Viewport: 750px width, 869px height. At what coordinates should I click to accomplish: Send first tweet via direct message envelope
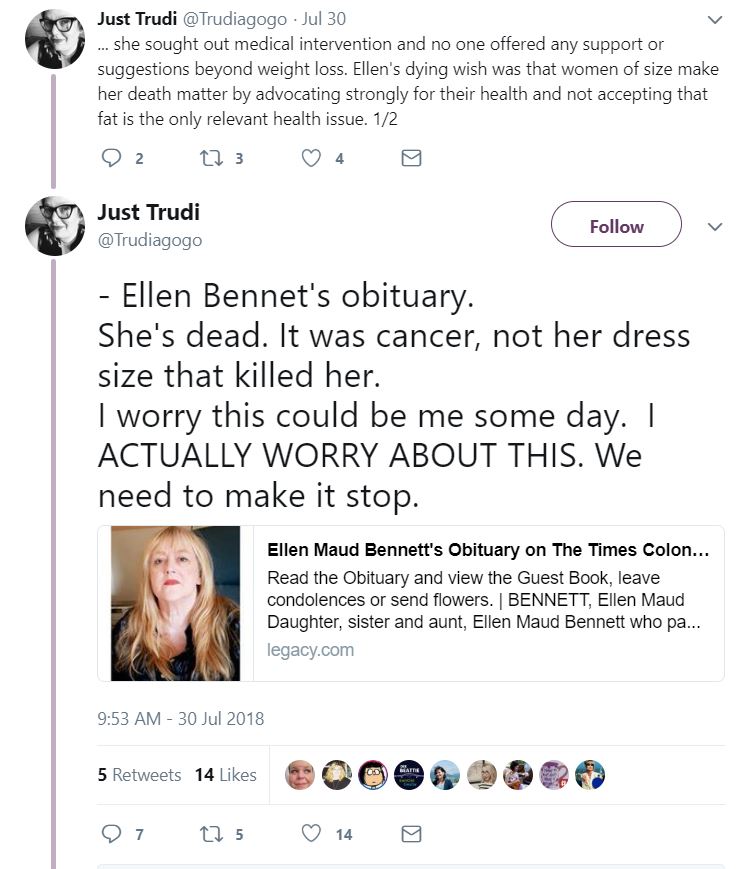411,159
